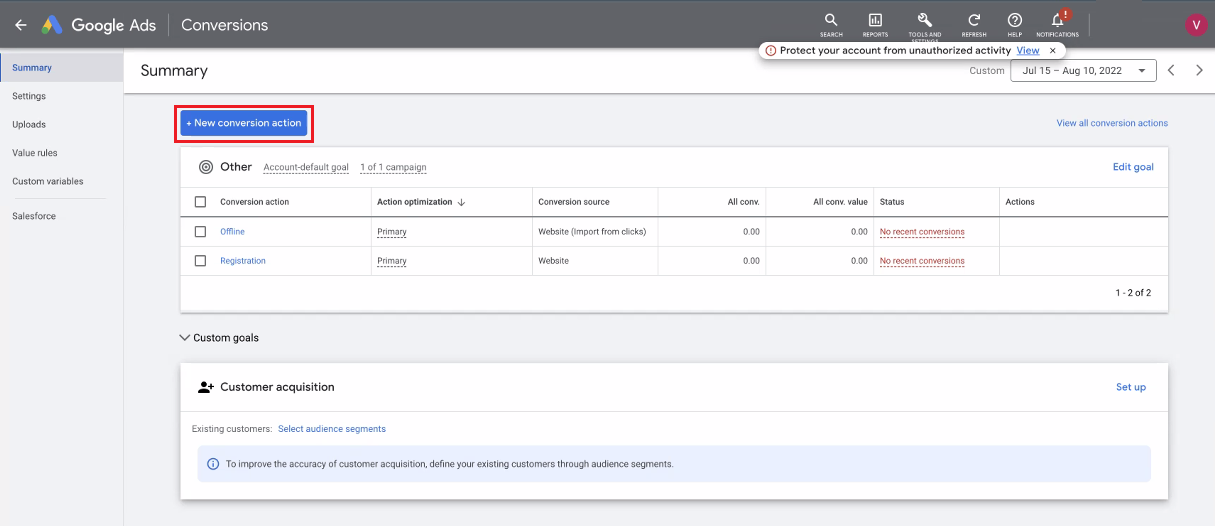
Task: Click the info icon in customer acquisition notice
Action: coord(212,464)
